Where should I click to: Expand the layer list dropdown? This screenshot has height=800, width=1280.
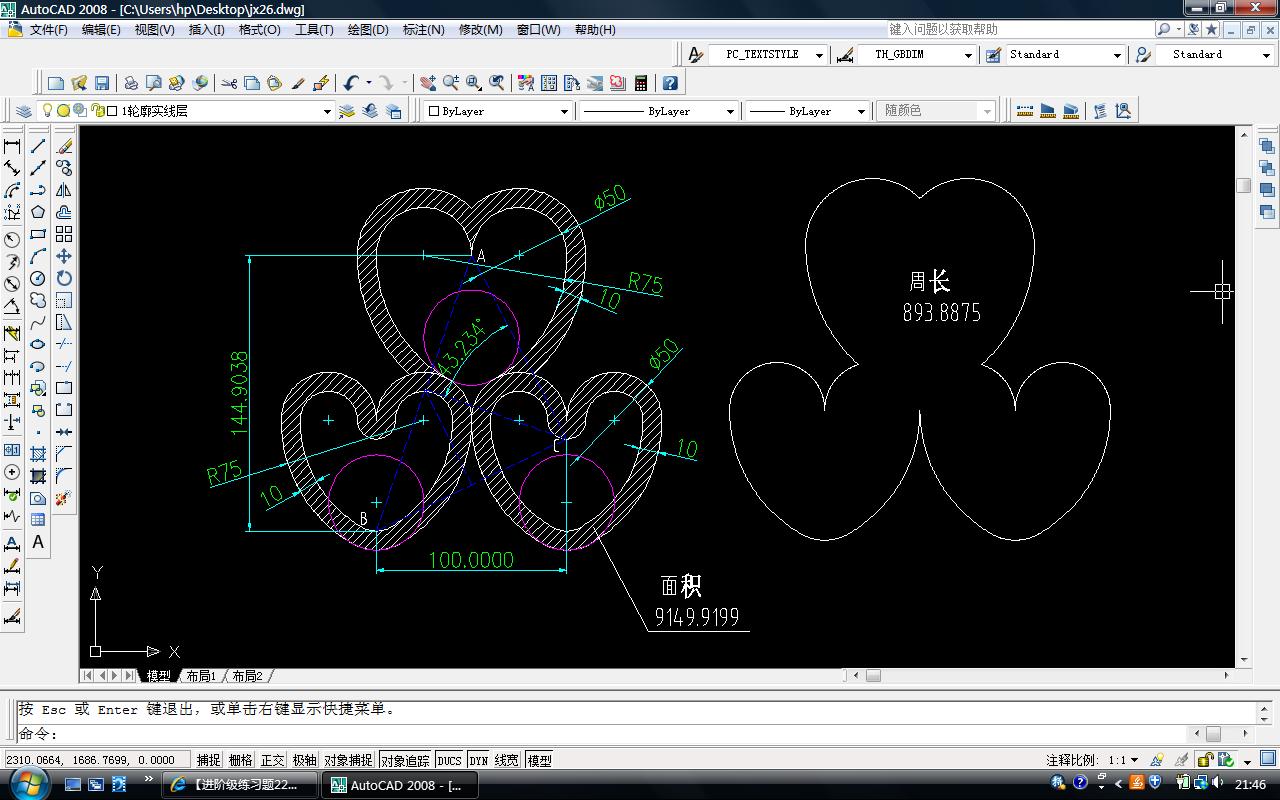327,111
